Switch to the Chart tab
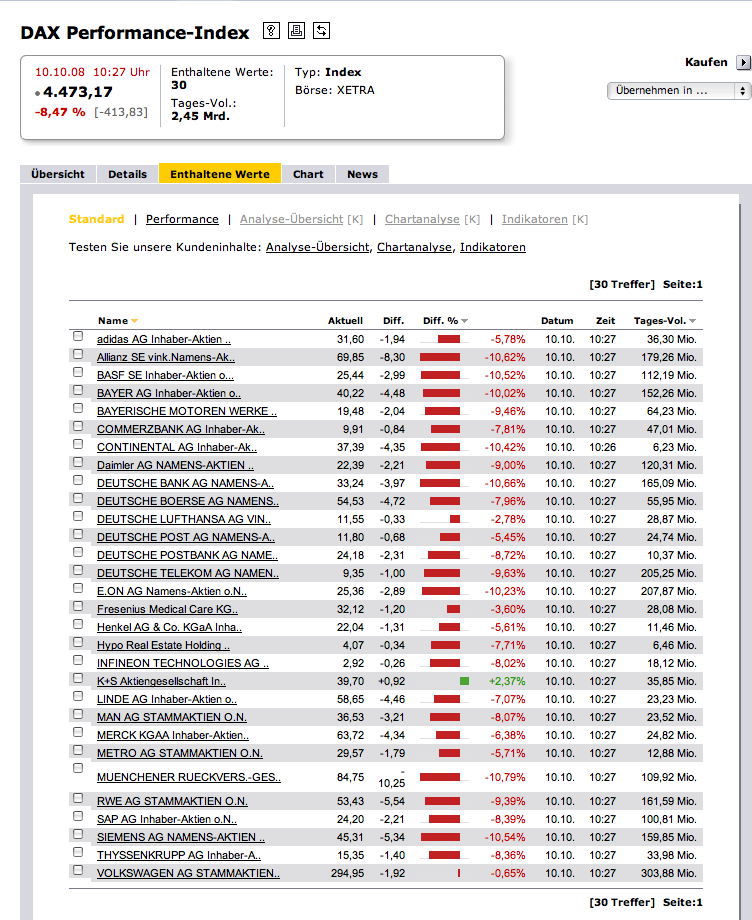This screenshot has height=920, width=752. point(308,174)
